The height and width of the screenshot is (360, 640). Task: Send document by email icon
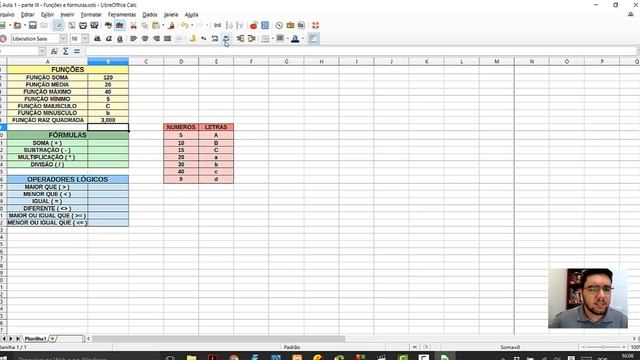point(44,25)
